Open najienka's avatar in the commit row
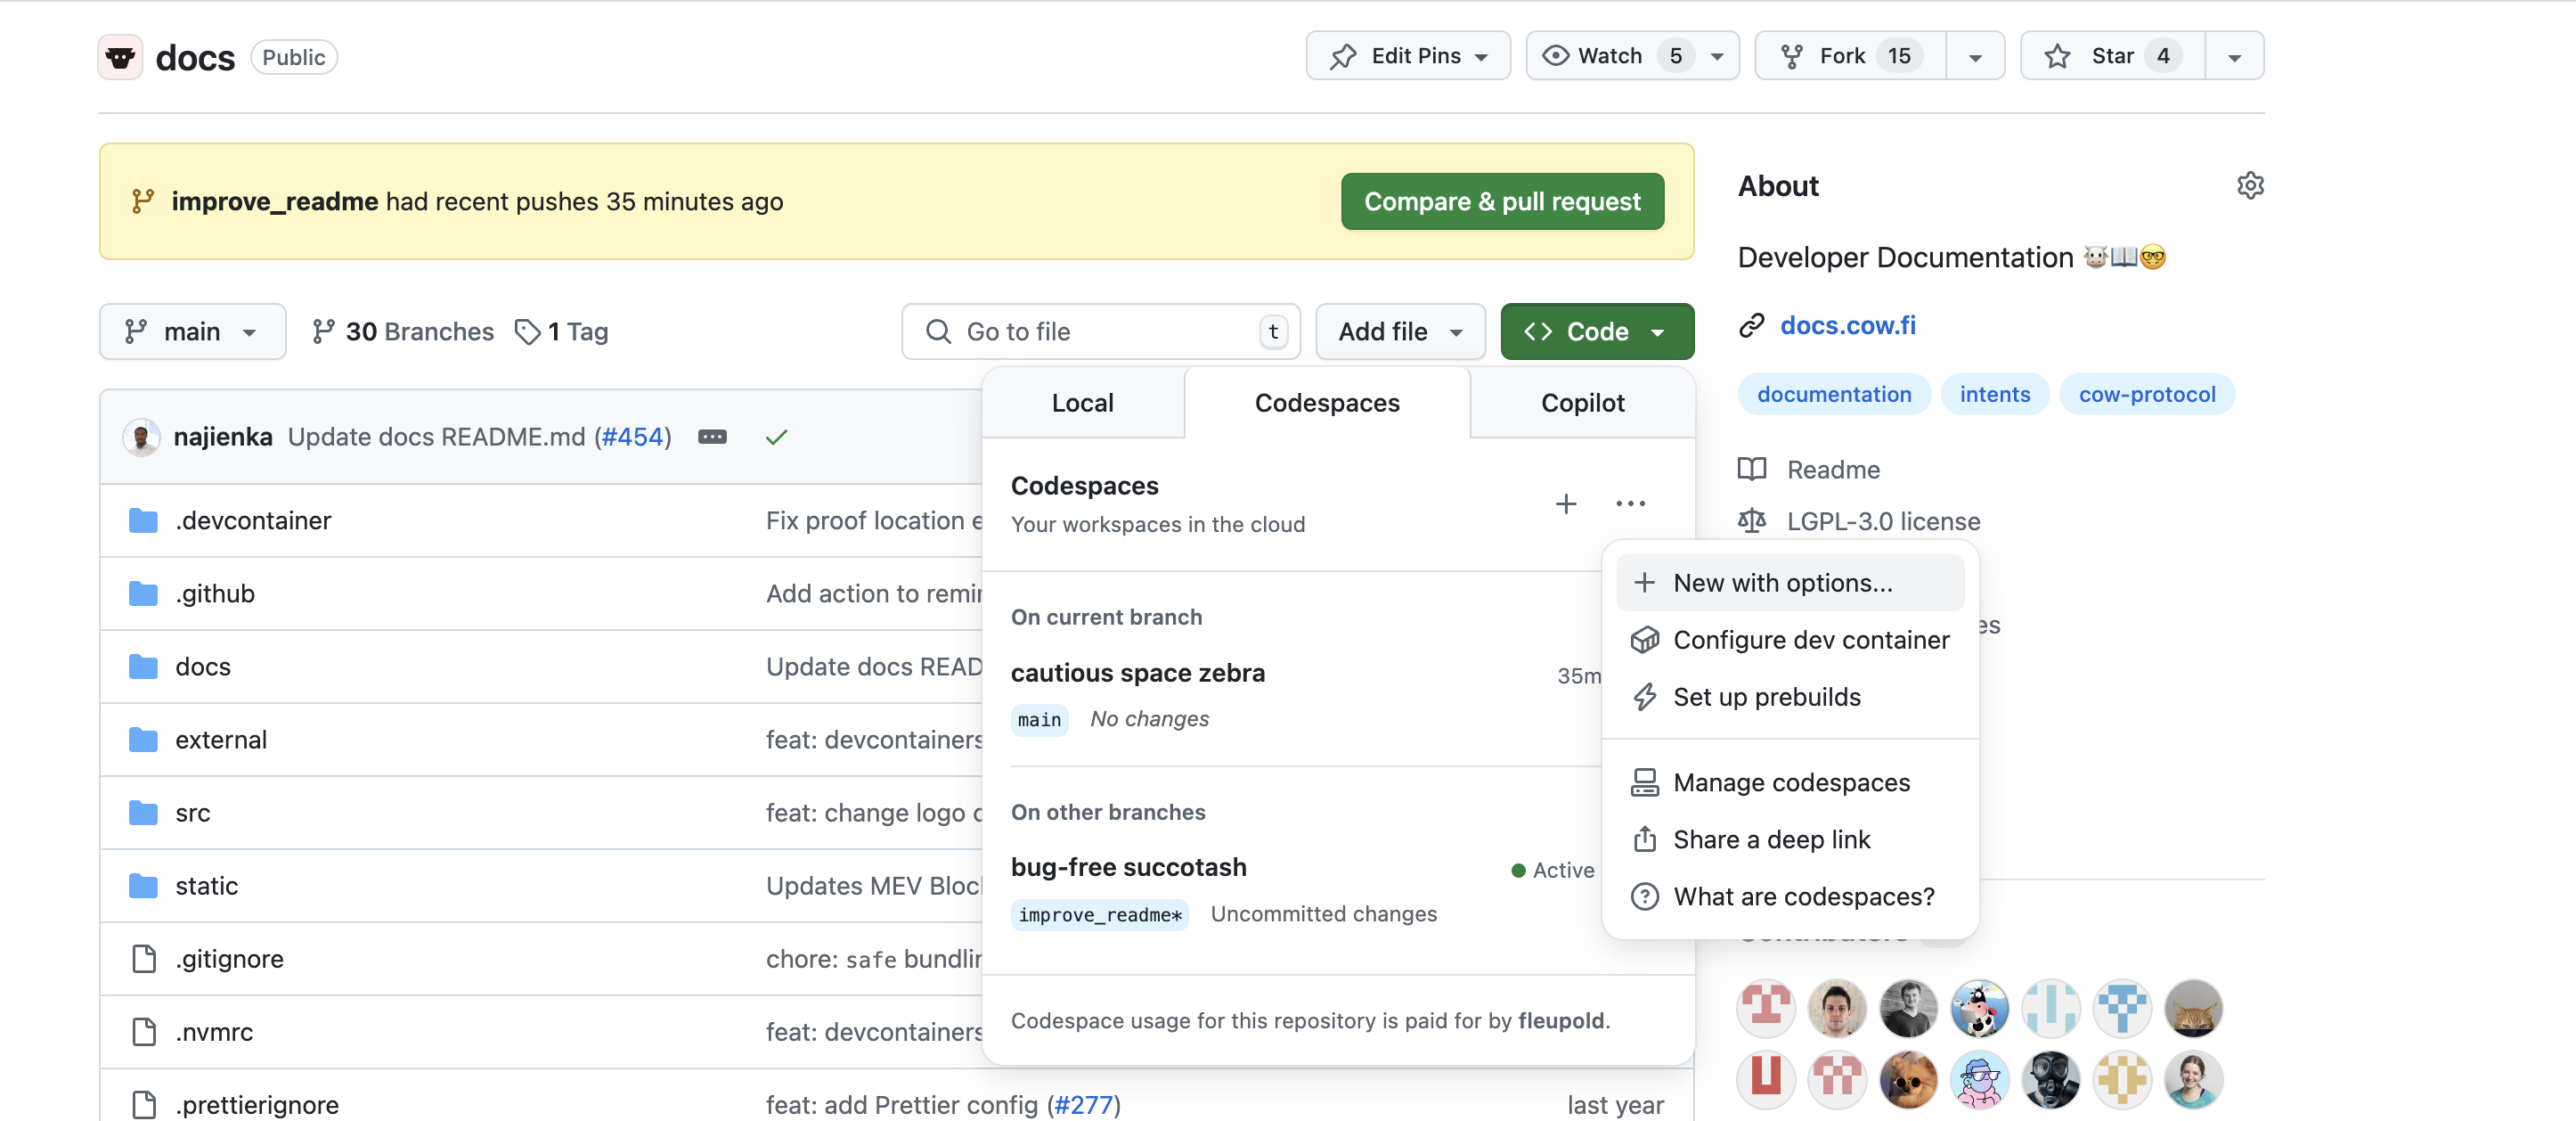The width and height of the screenshot is (2576, 1121). [x=141, y=437]
